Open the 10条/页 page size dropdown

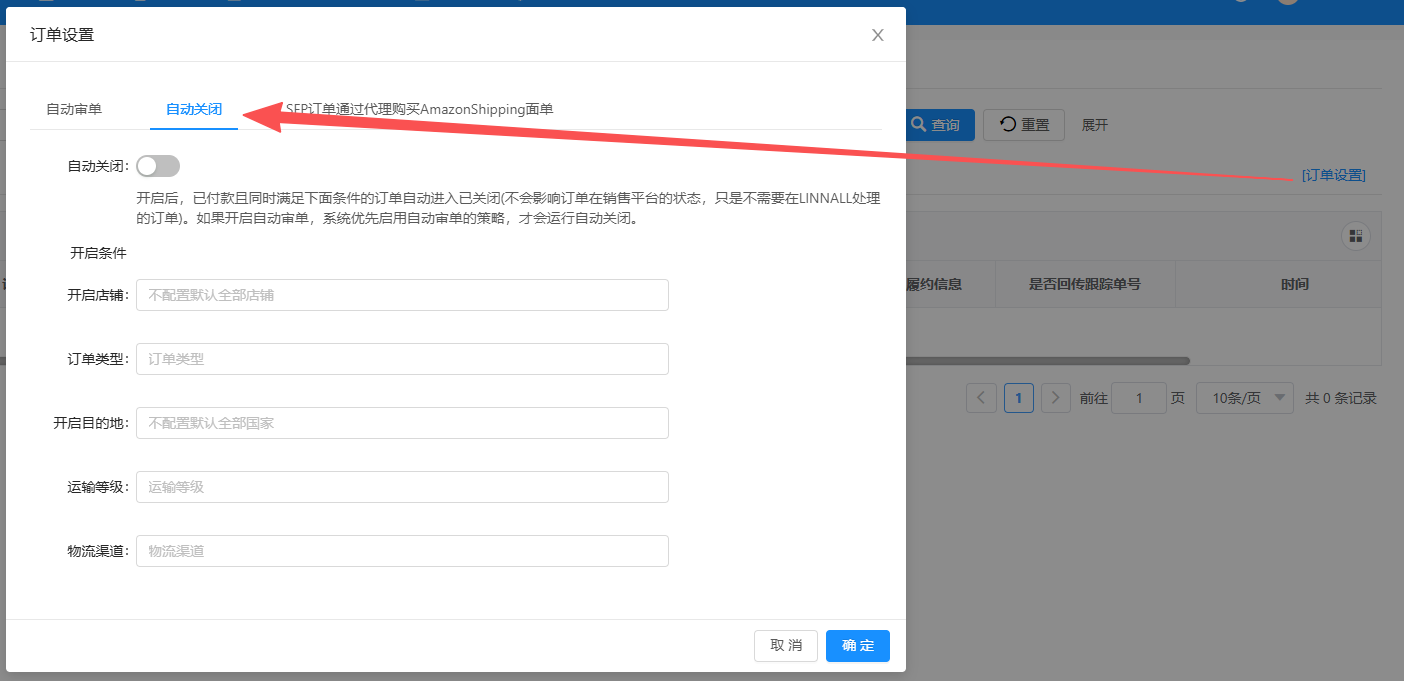point(1244,398)
